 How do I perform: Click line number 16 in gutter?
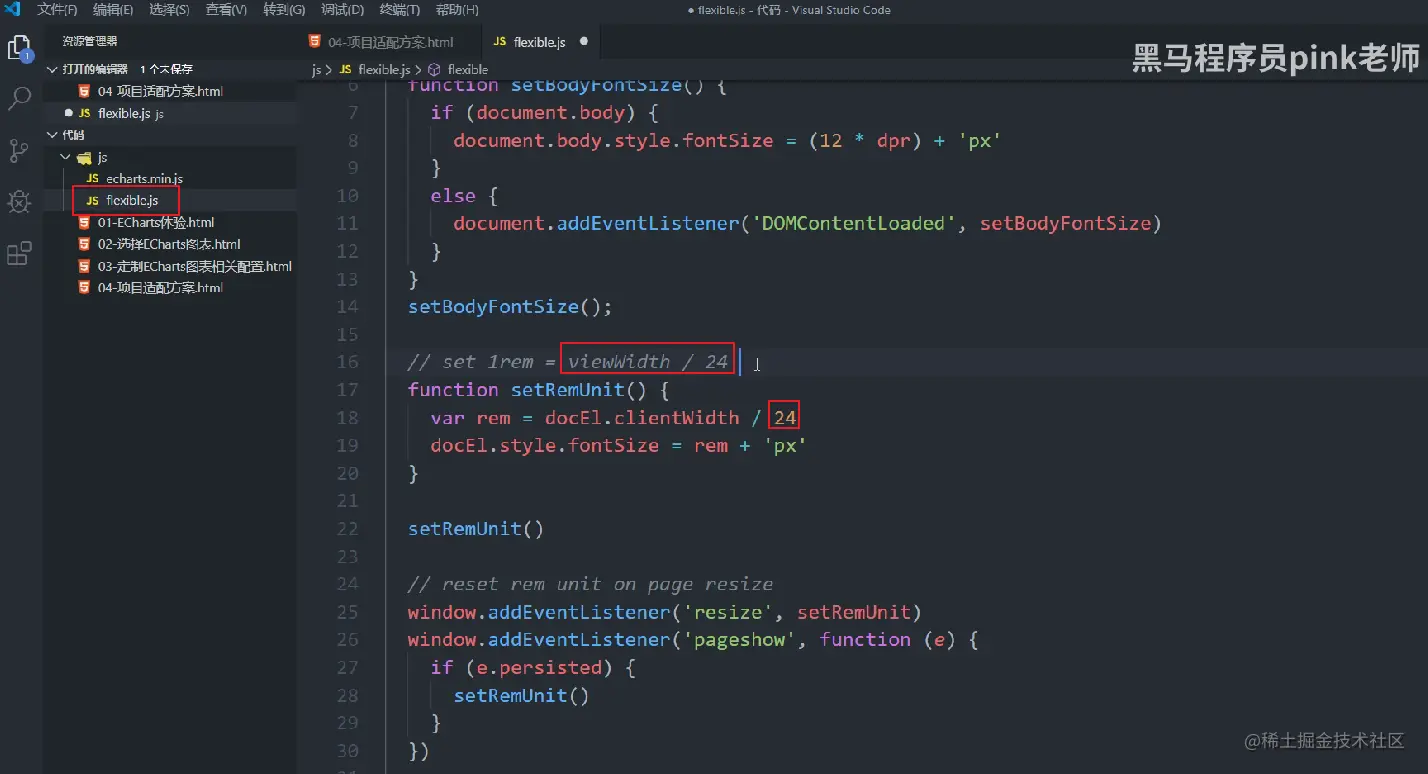[347, 361]
